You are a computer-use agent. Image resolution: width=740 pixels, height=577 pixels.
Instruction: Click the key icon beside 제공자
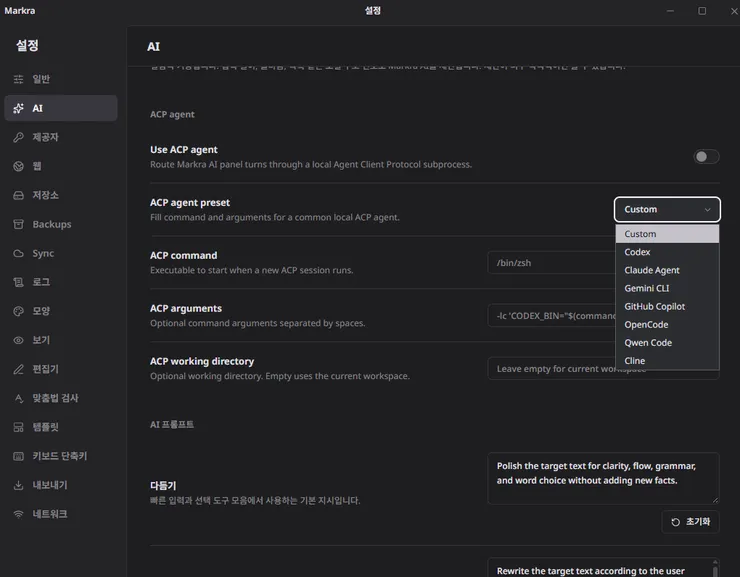tap(18, 137)
